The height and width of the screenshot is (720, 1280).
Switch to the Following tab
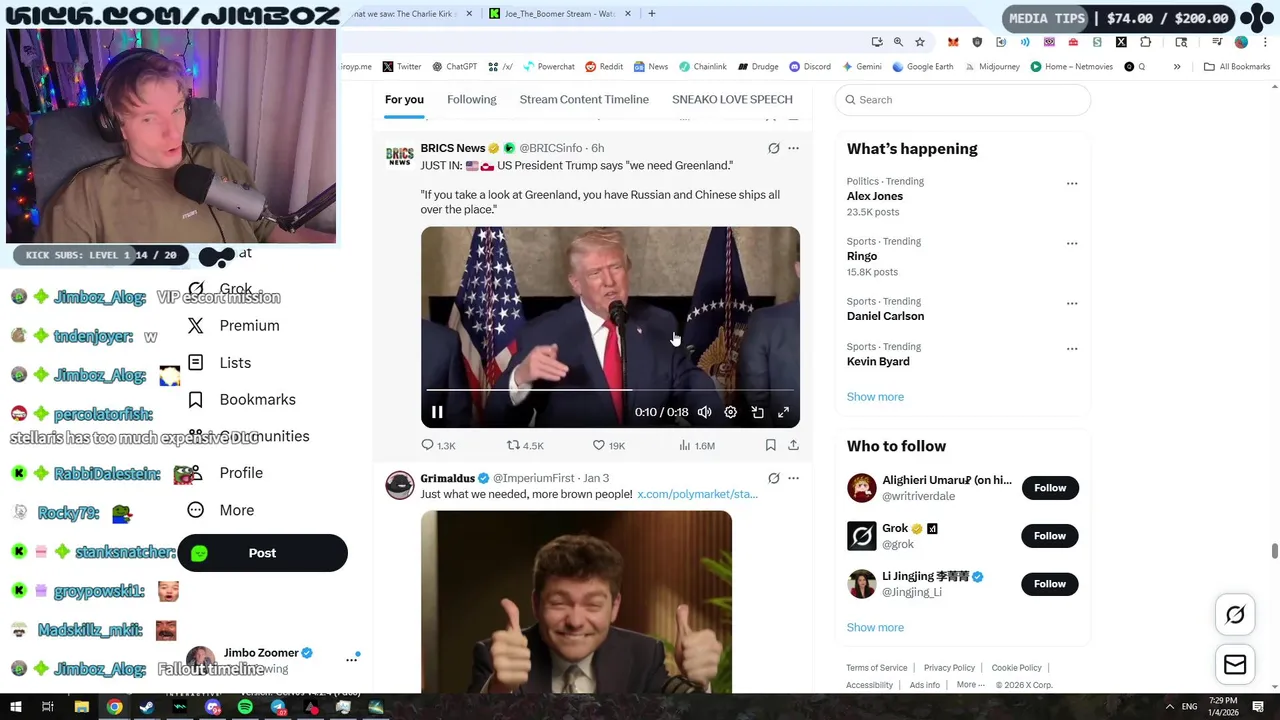471,99
